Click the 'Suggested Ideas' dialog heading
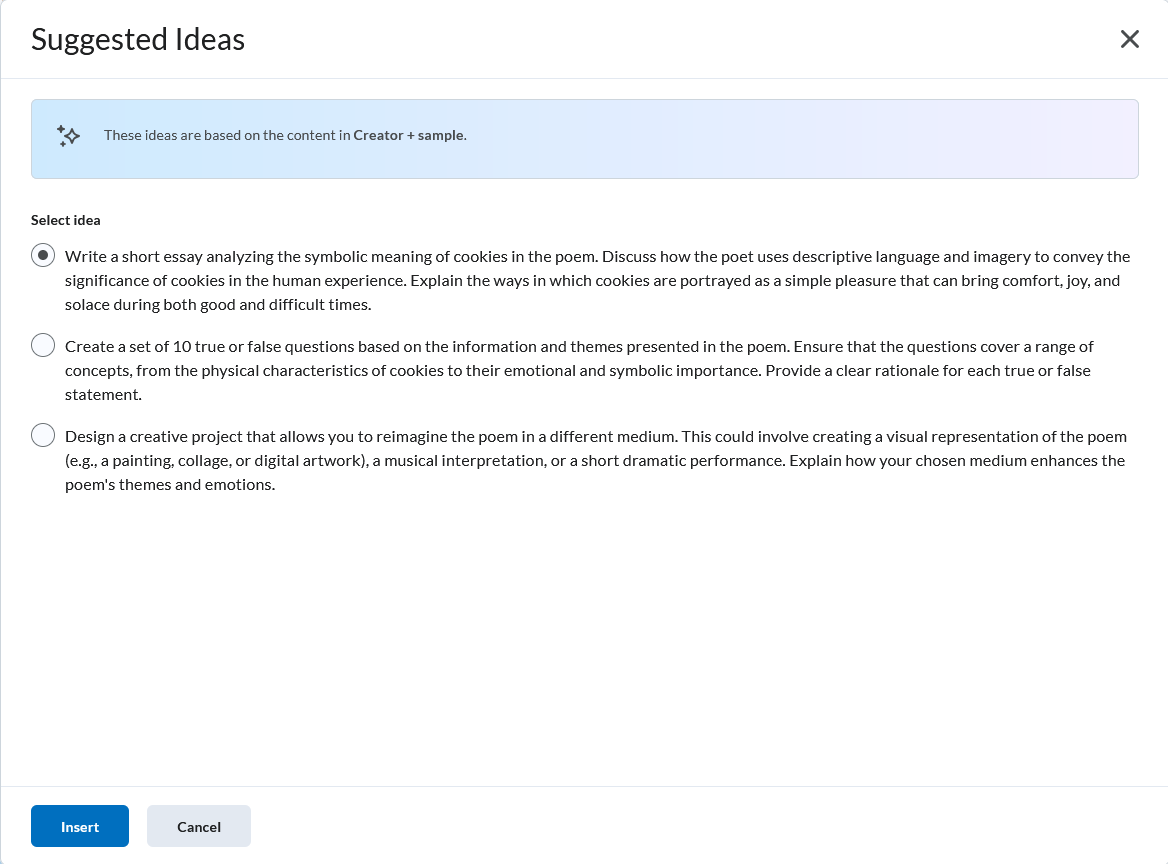This screenshot has height=864, width=1168. click(138, 39)
